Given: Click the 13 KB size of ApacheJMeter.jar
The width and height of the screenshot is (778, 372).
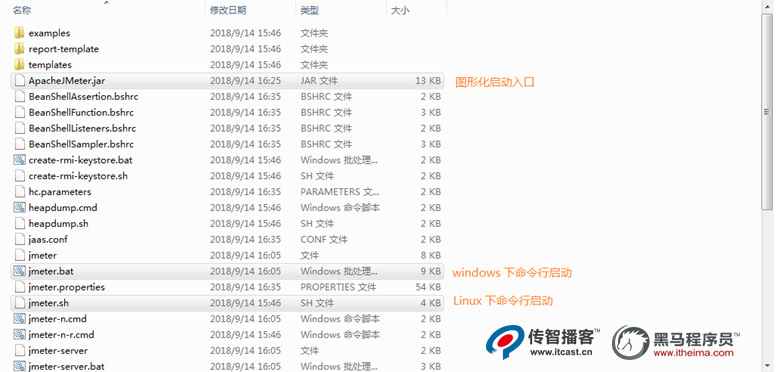Looking at the screenshot, I should tap(428, 81).
